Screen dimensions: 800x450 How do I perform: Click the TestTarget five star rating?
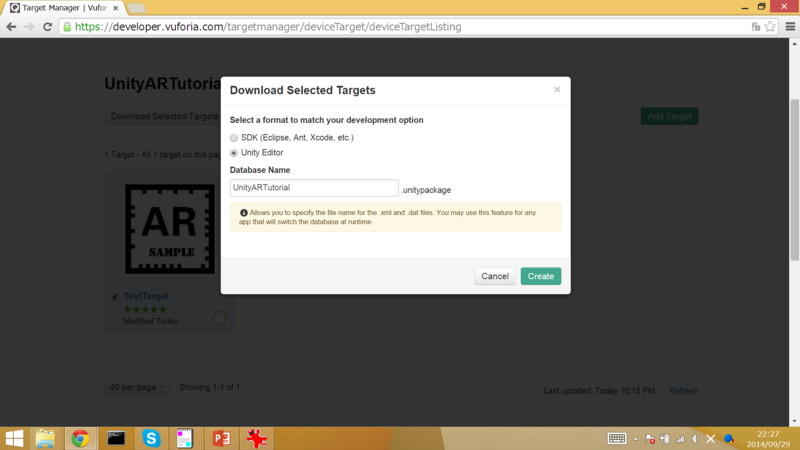pyautogui.click(x=145, y=309)
